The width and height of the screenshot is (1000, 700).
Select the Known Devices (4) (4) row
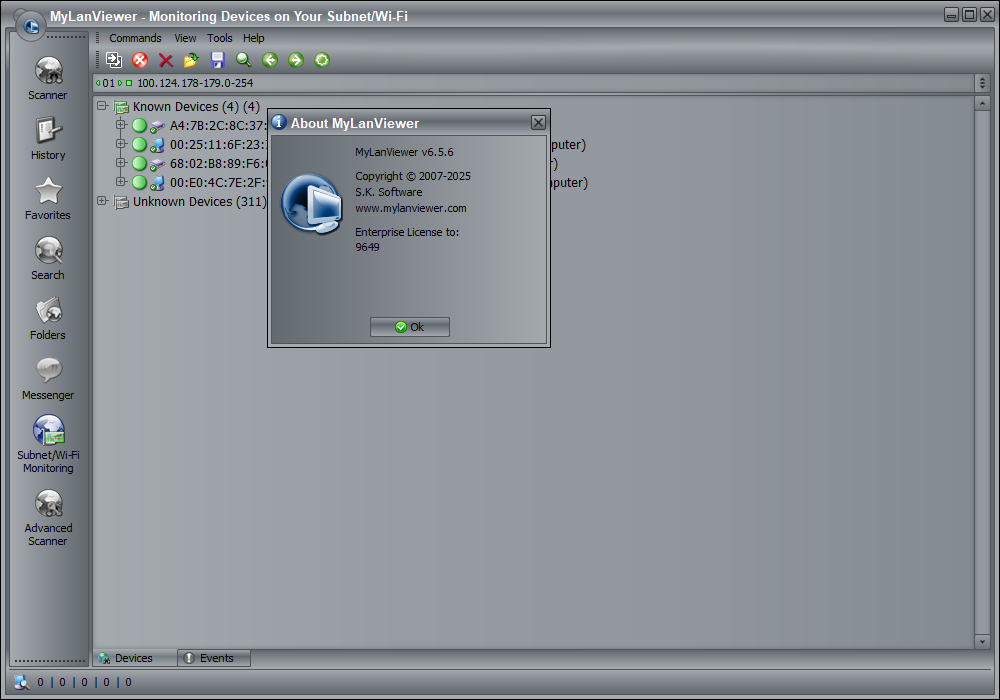click(x=196, y=106)
